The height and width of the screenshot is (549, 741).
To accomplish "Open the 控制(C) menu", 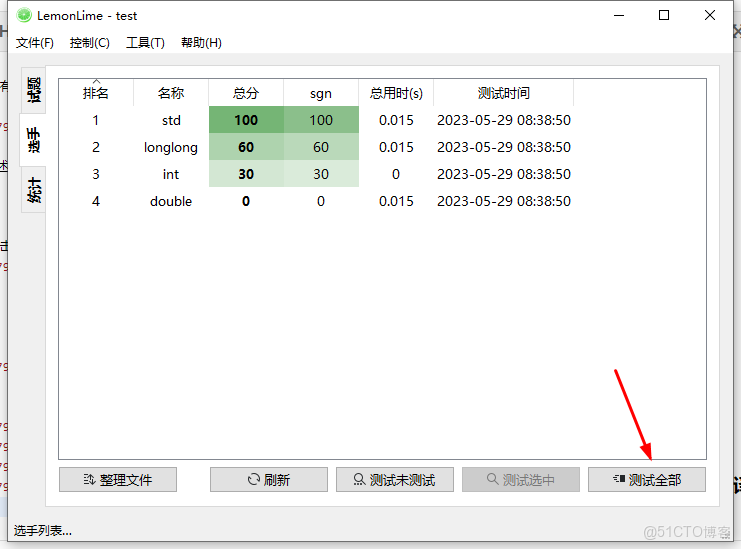I will (x=89, y=43).
